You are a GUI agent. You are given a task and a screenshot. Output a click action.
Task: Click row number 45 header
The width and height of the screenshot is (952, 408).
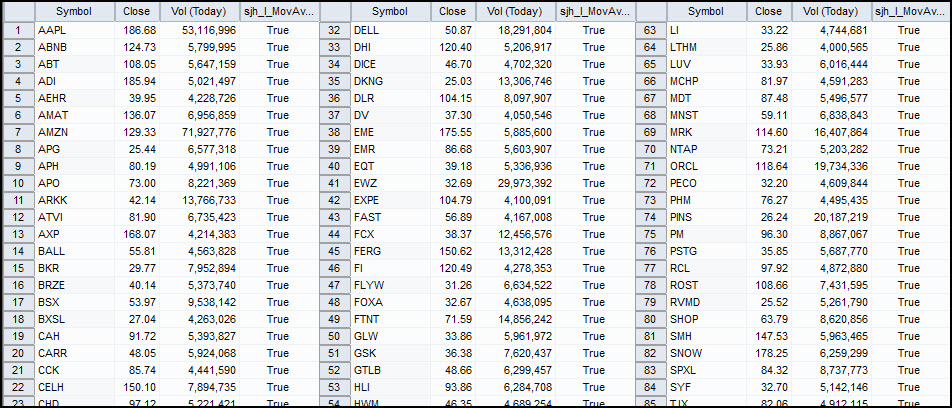(335, 251)
